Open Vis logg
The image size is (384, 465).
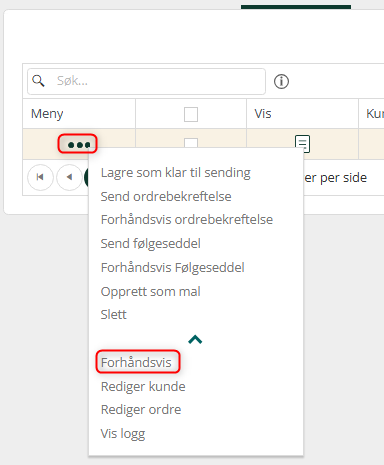[123, 434]
